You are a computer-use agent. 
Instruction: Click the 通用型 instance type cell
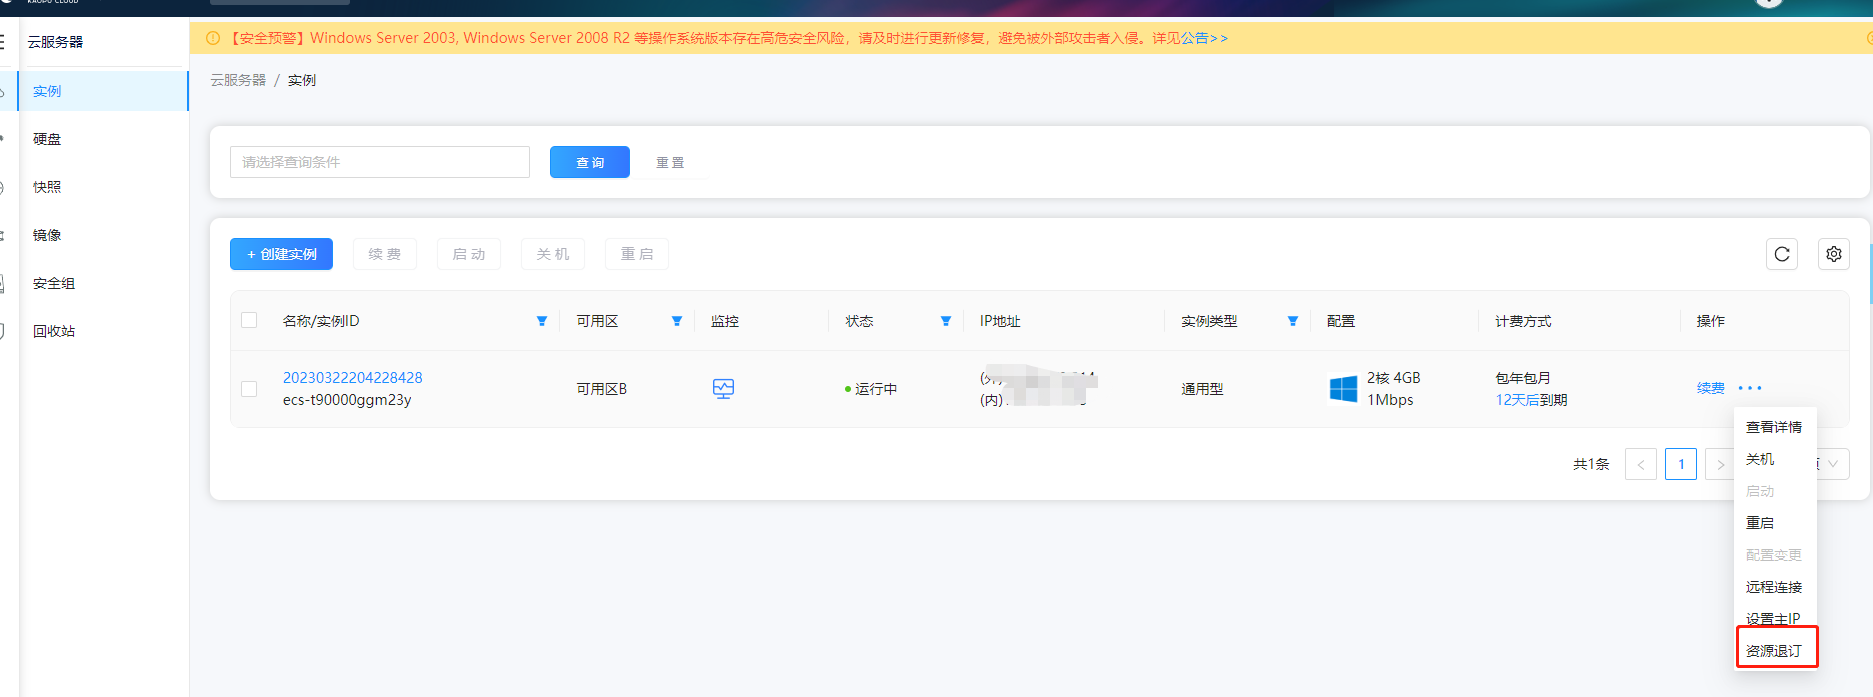pyautogui.click(x=1202, y=389)
